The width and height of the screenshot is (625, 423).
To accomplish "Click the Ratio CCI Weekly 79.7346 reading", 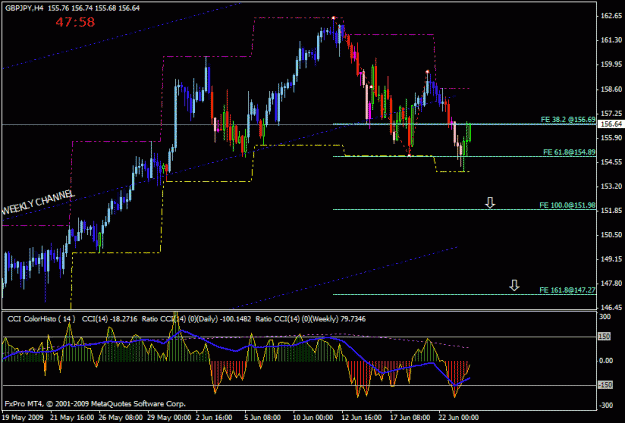I will [x=311, y=319].
